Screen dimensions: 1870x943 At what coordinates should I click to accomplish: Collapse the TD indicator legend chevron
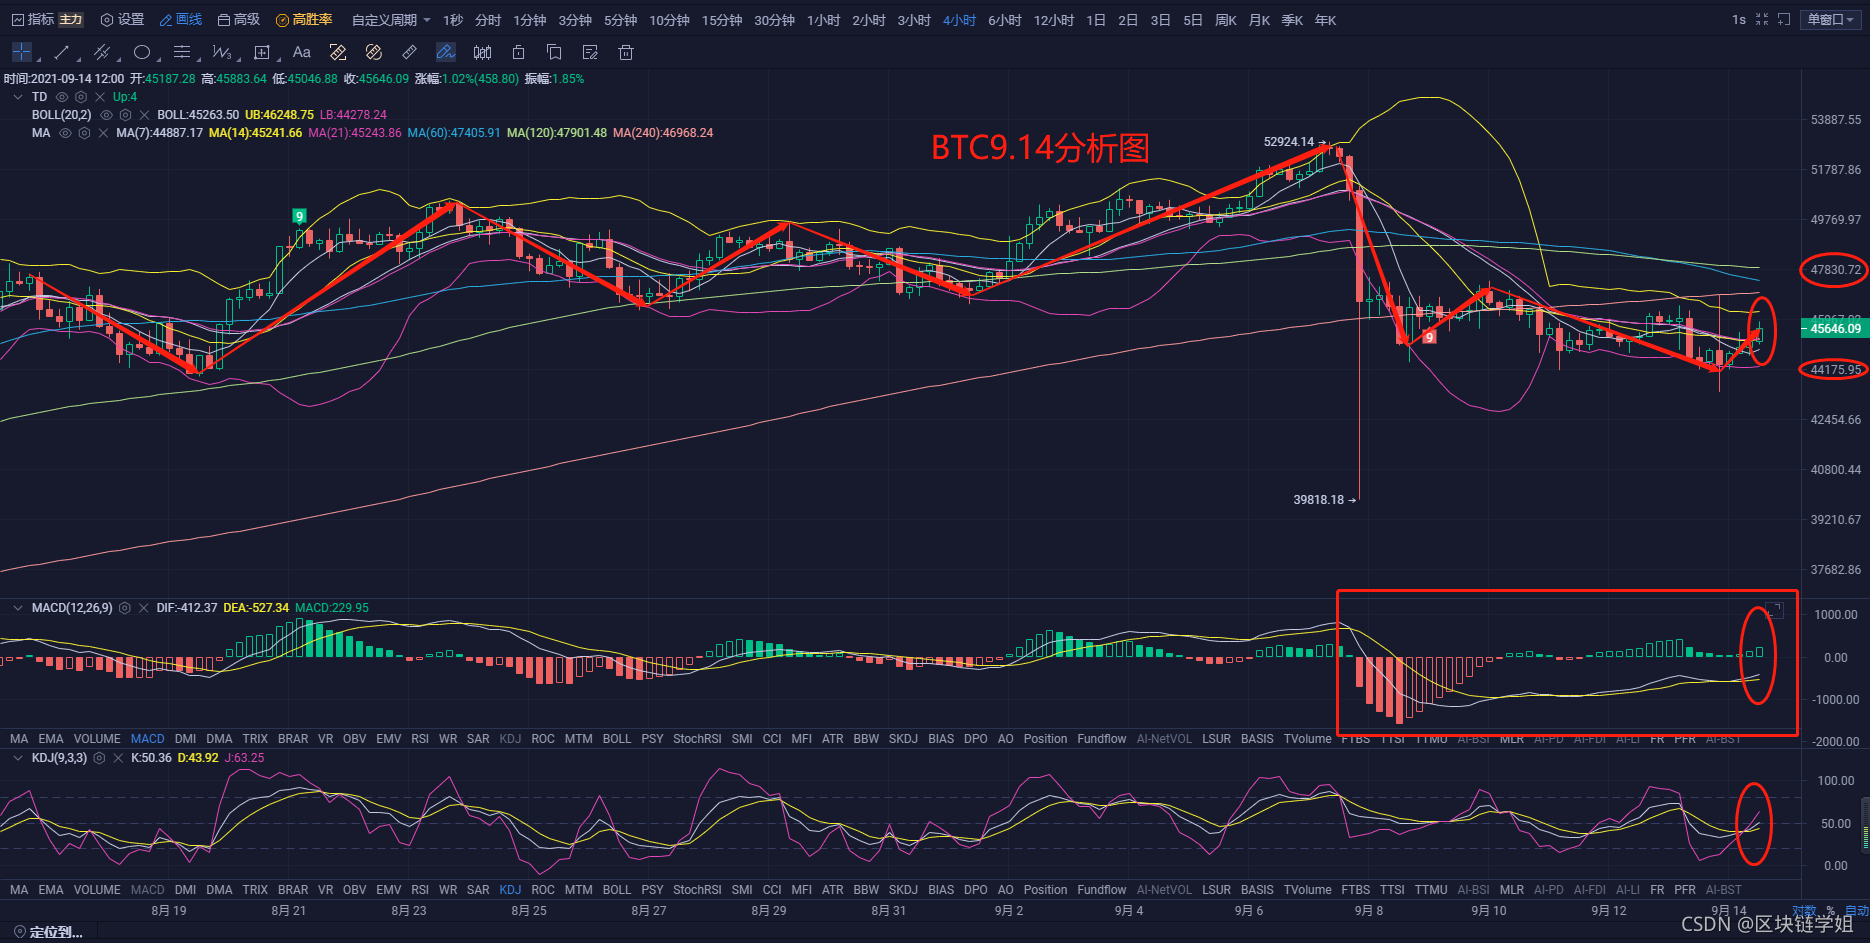click(x=18, y=97)
